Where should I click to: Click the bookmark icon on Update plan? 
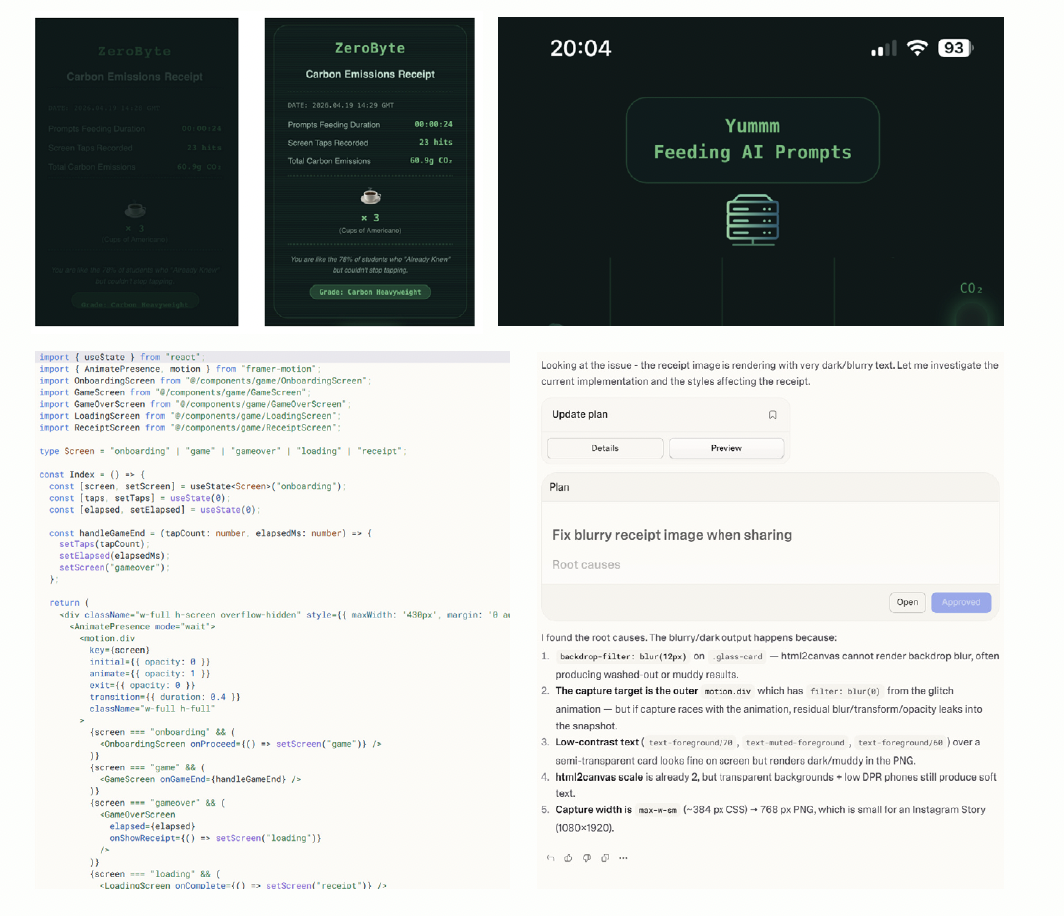click(x=772, y=415)
